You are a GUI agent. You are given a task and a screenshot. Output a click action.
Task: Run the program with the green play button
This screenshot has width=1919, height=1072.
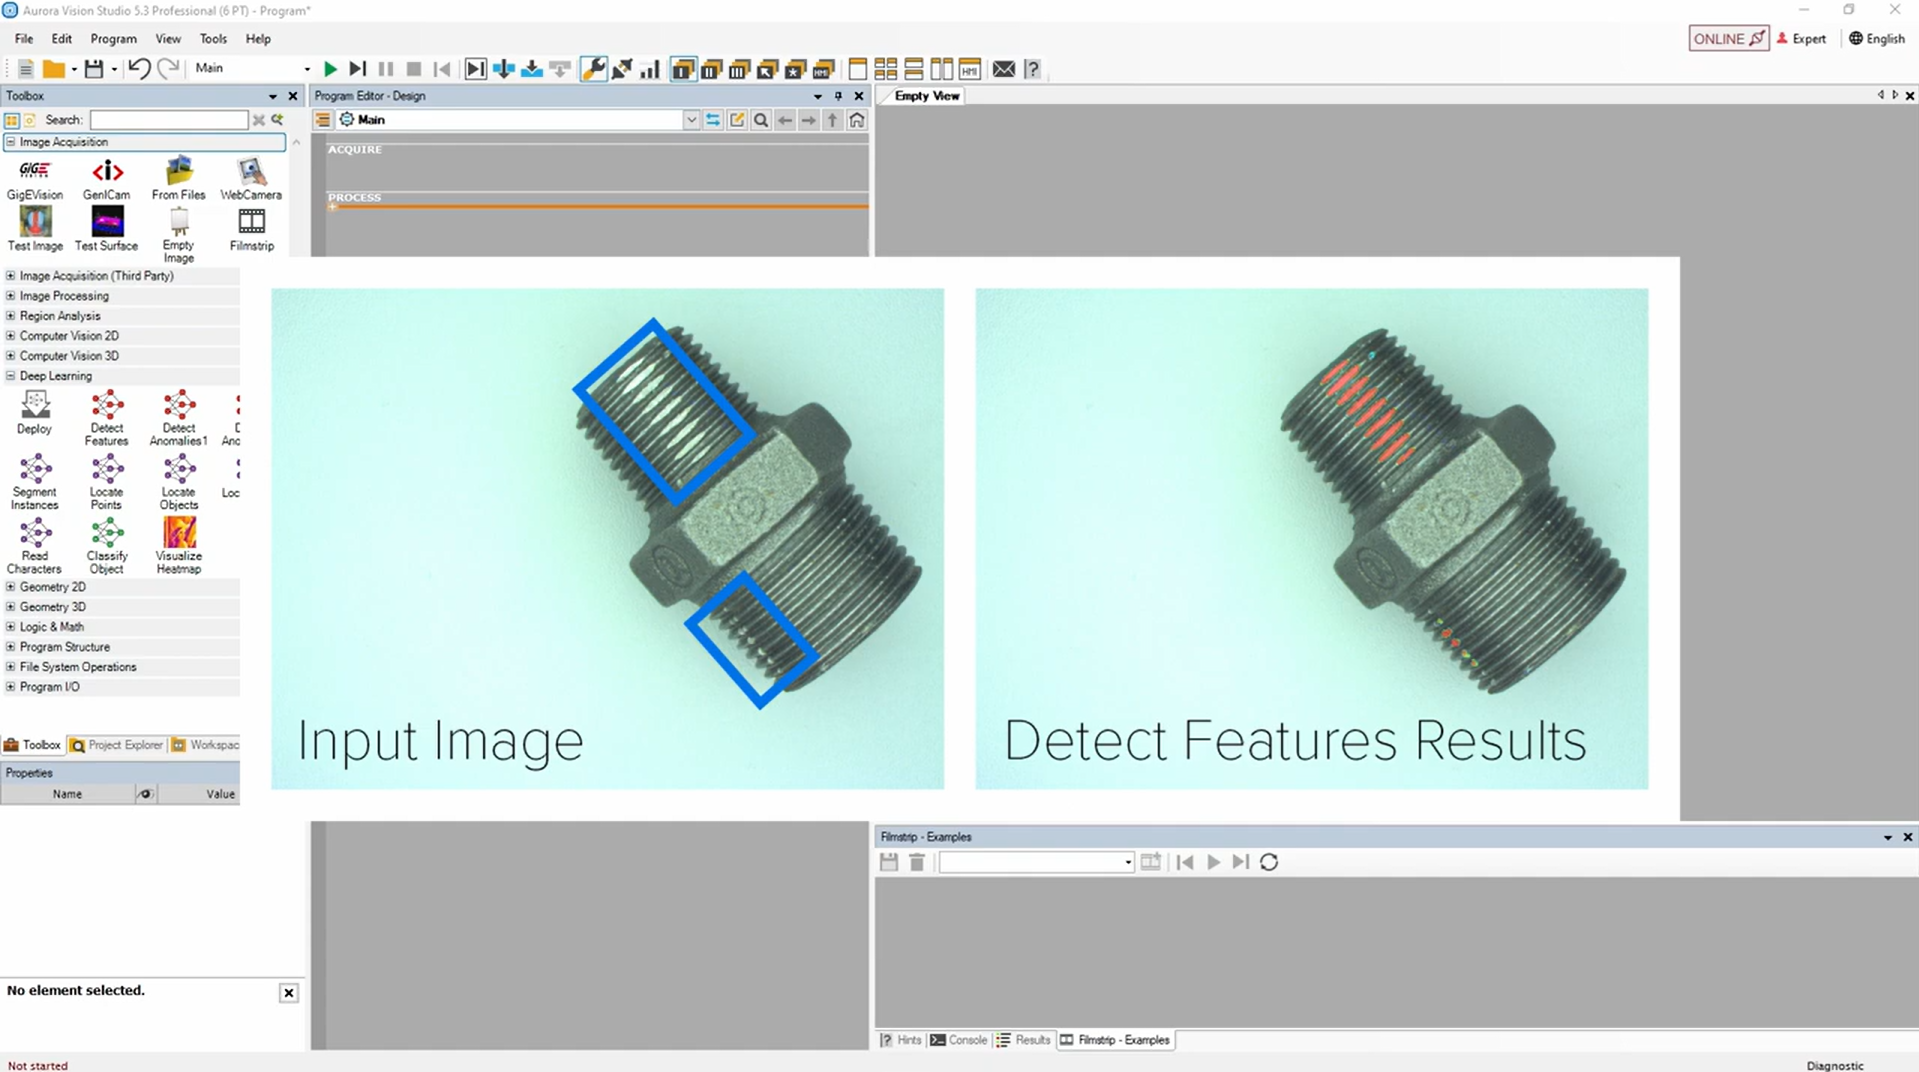pos(330,69)
